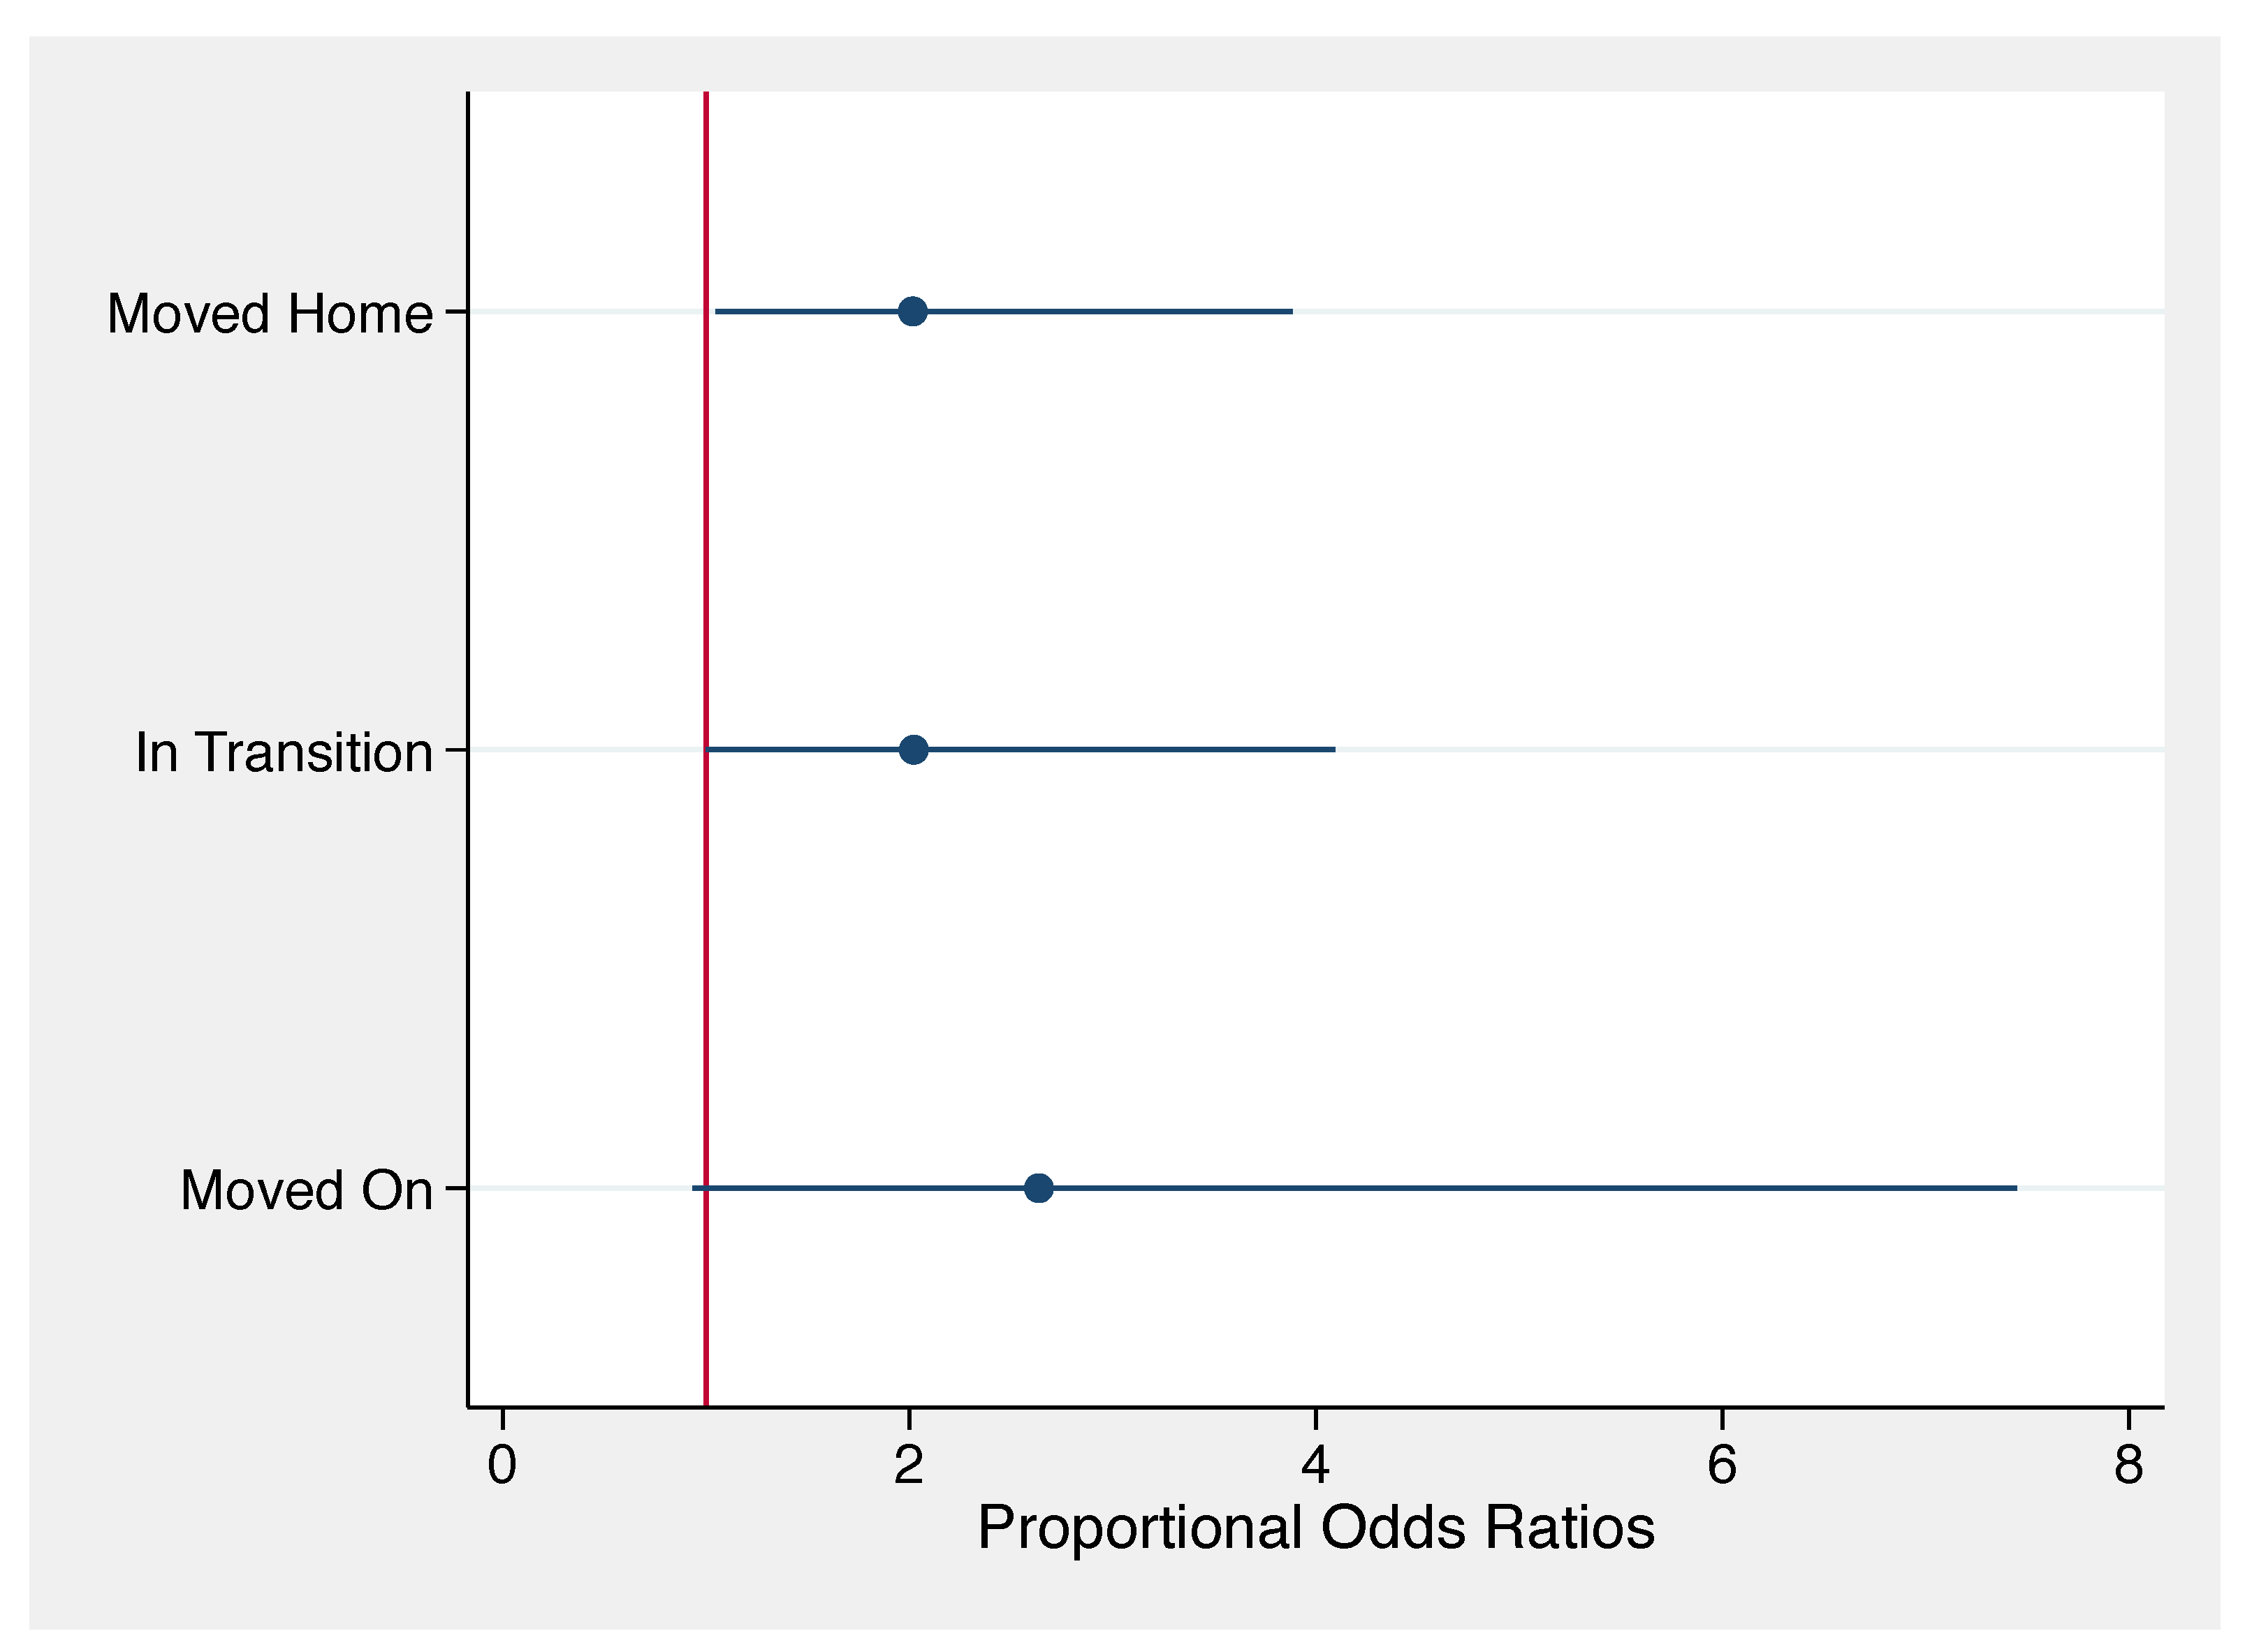Click the Moved Home axis label
Viewport: 2252px width, 1652px height.
[x=269, y=314]
